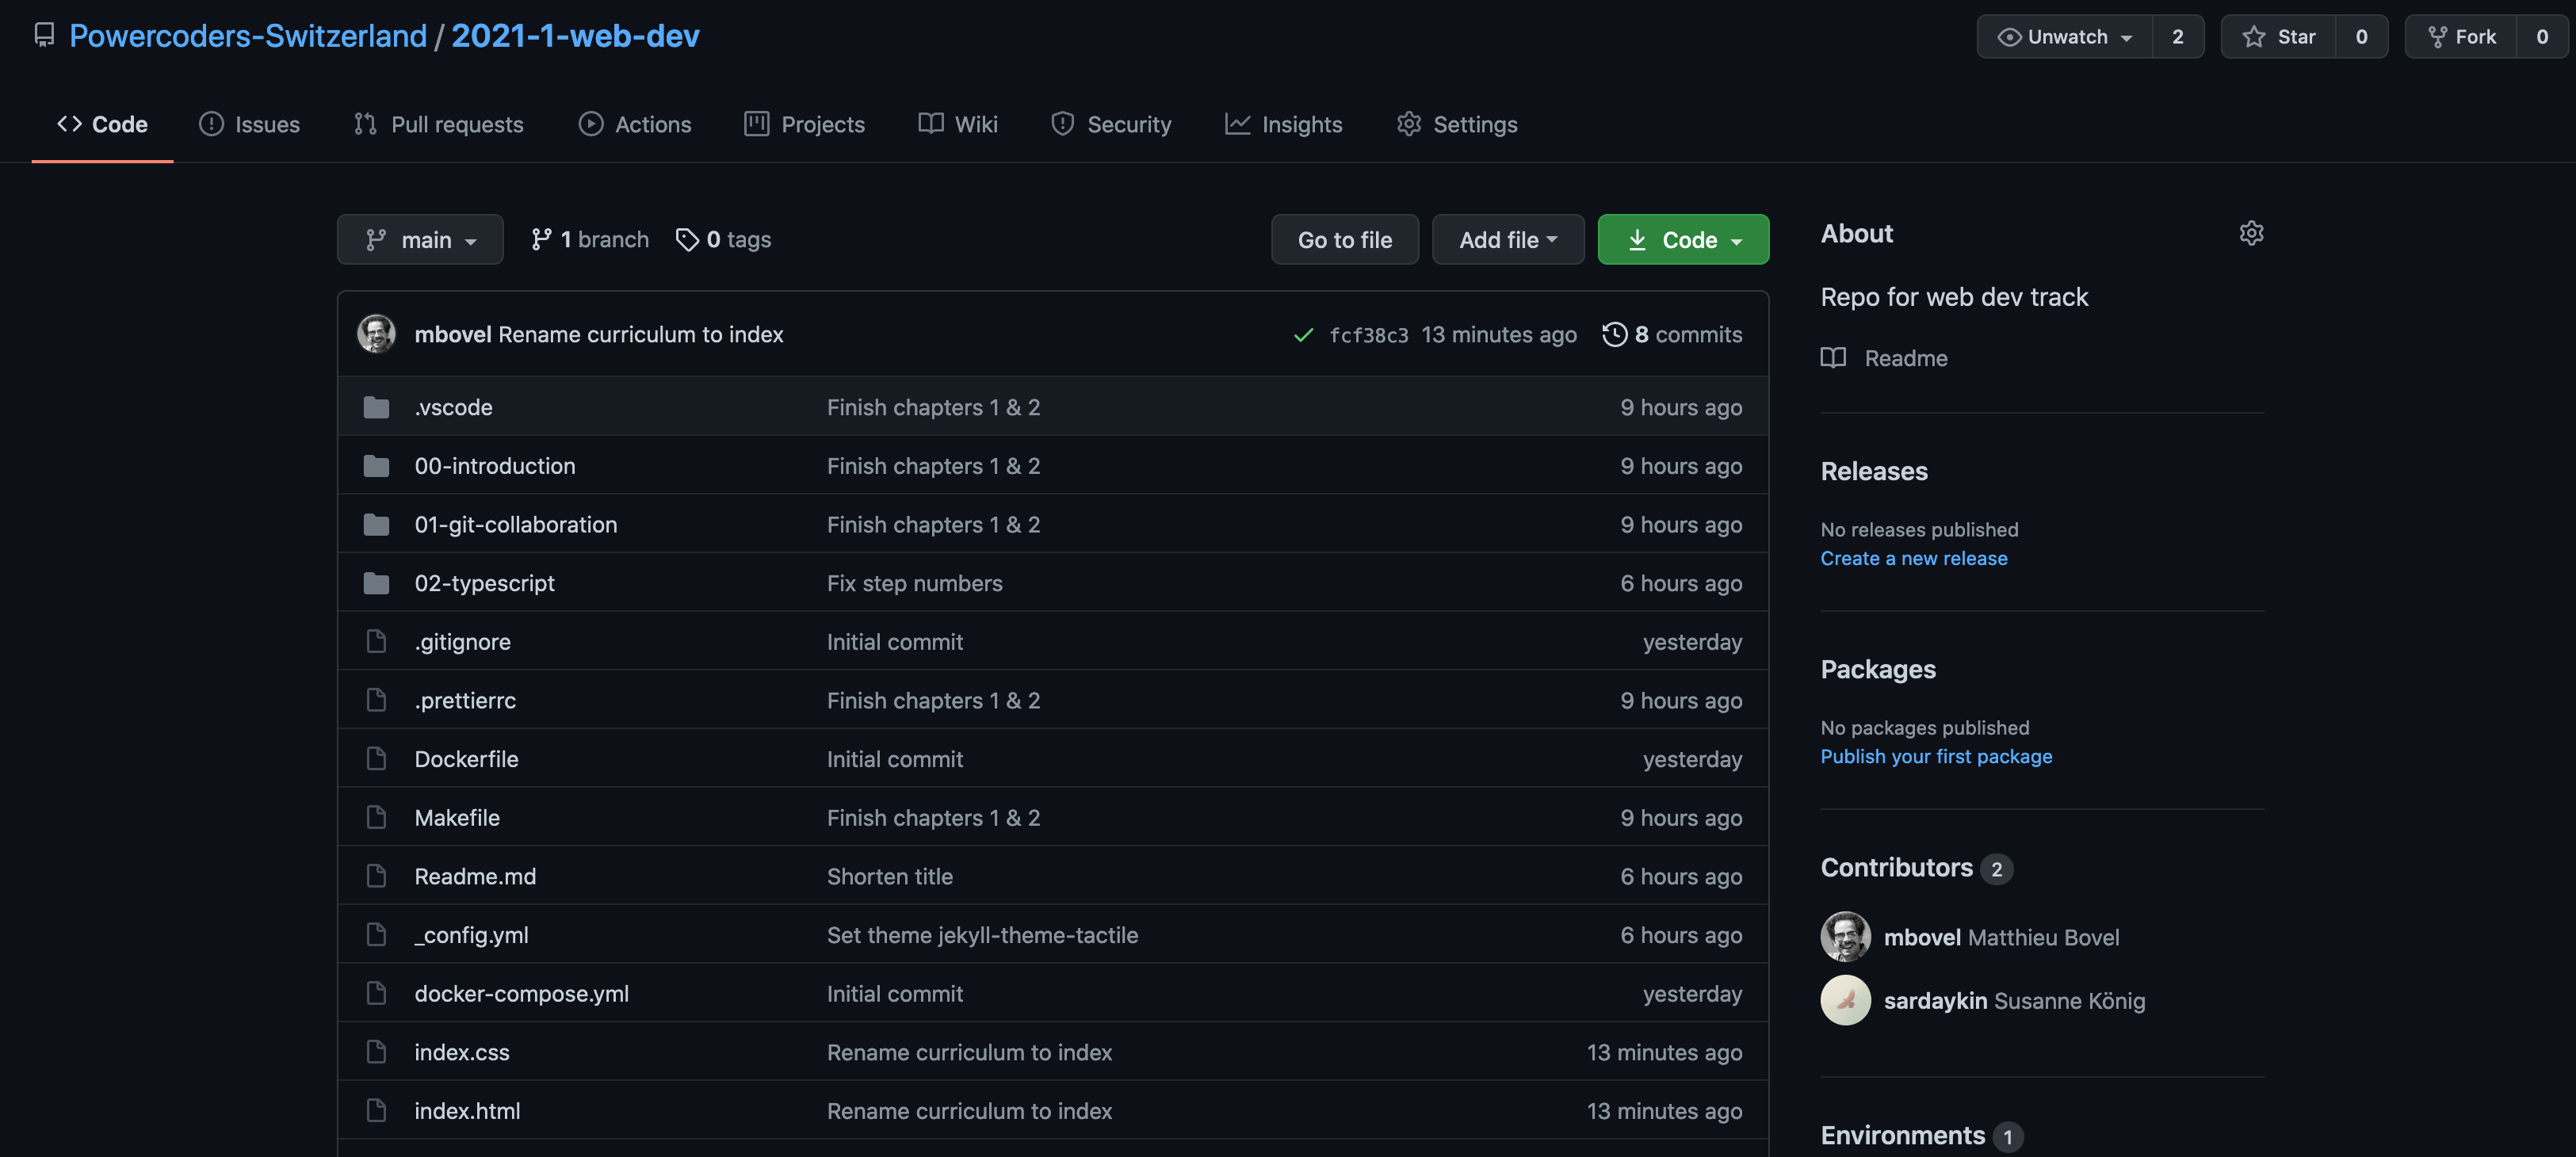Viewport: 2576px width, 1157px height.
Task: Open the Unwatch notifications dropdown
Action: point(2064,37)
